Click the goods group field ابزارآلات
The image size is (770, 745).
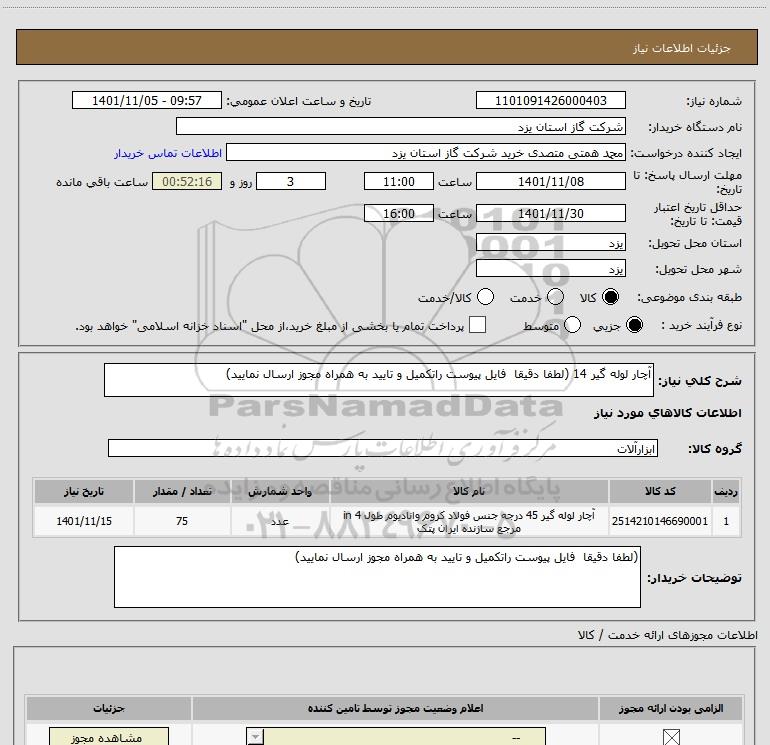(383, 448)
